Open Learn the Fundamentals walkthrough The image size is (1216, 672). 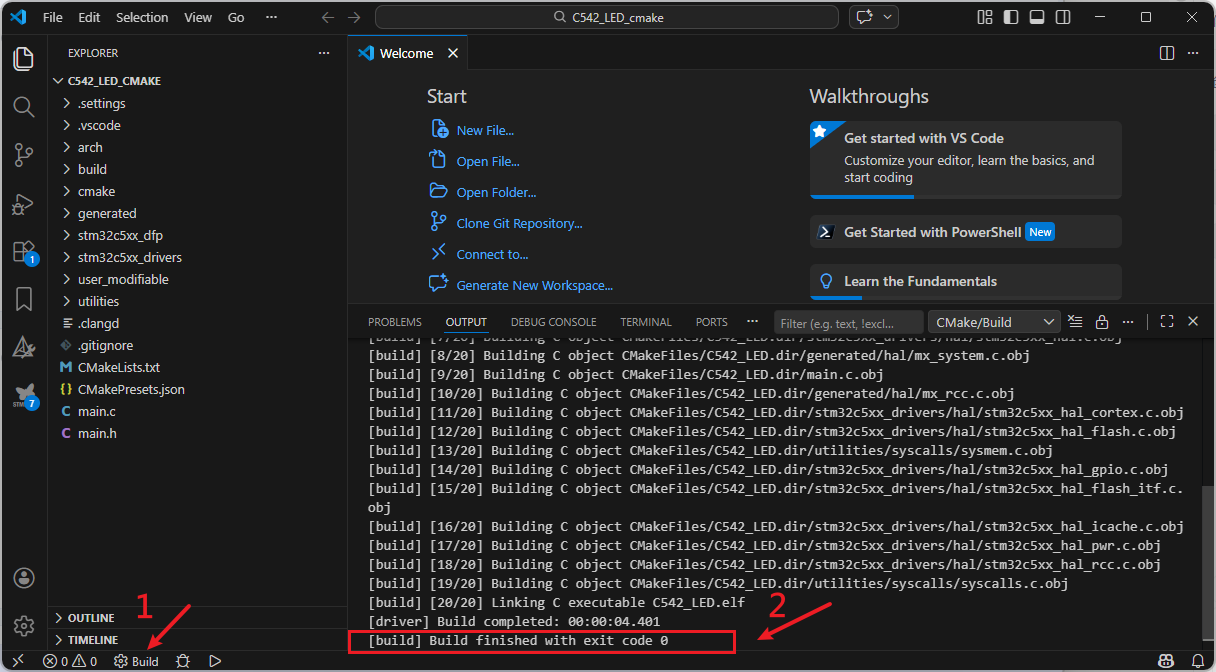(x=965, y=281)
